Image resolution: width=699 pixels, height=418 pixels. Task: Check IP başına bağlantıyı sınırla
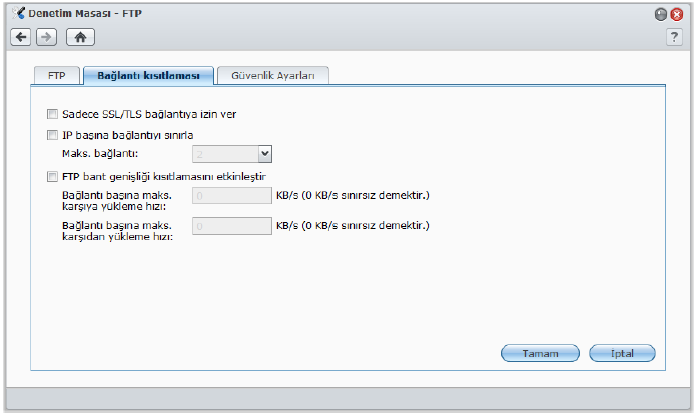click(x=52, y=135)
